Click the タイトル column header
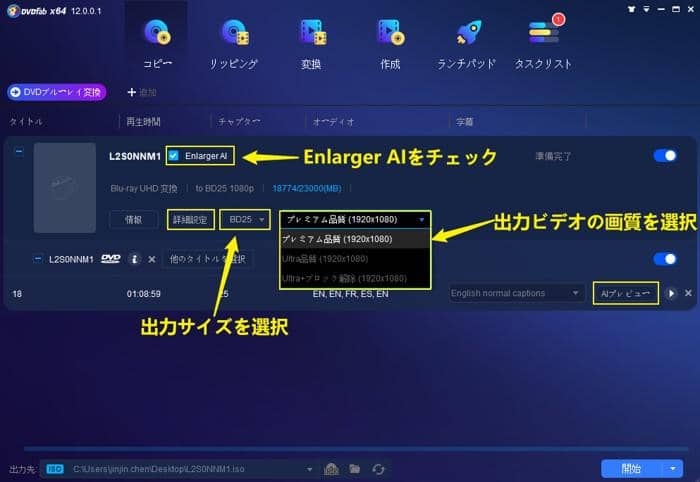The width and height of the screenshot is (700, 482). 26,122
